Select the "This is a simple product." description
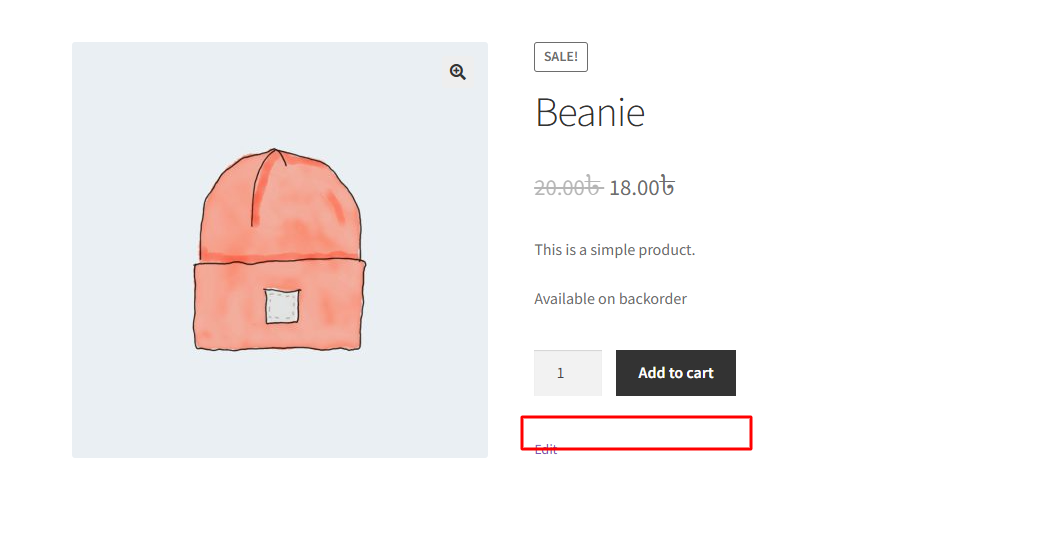The image size is (1059, 549). point(614,250)
